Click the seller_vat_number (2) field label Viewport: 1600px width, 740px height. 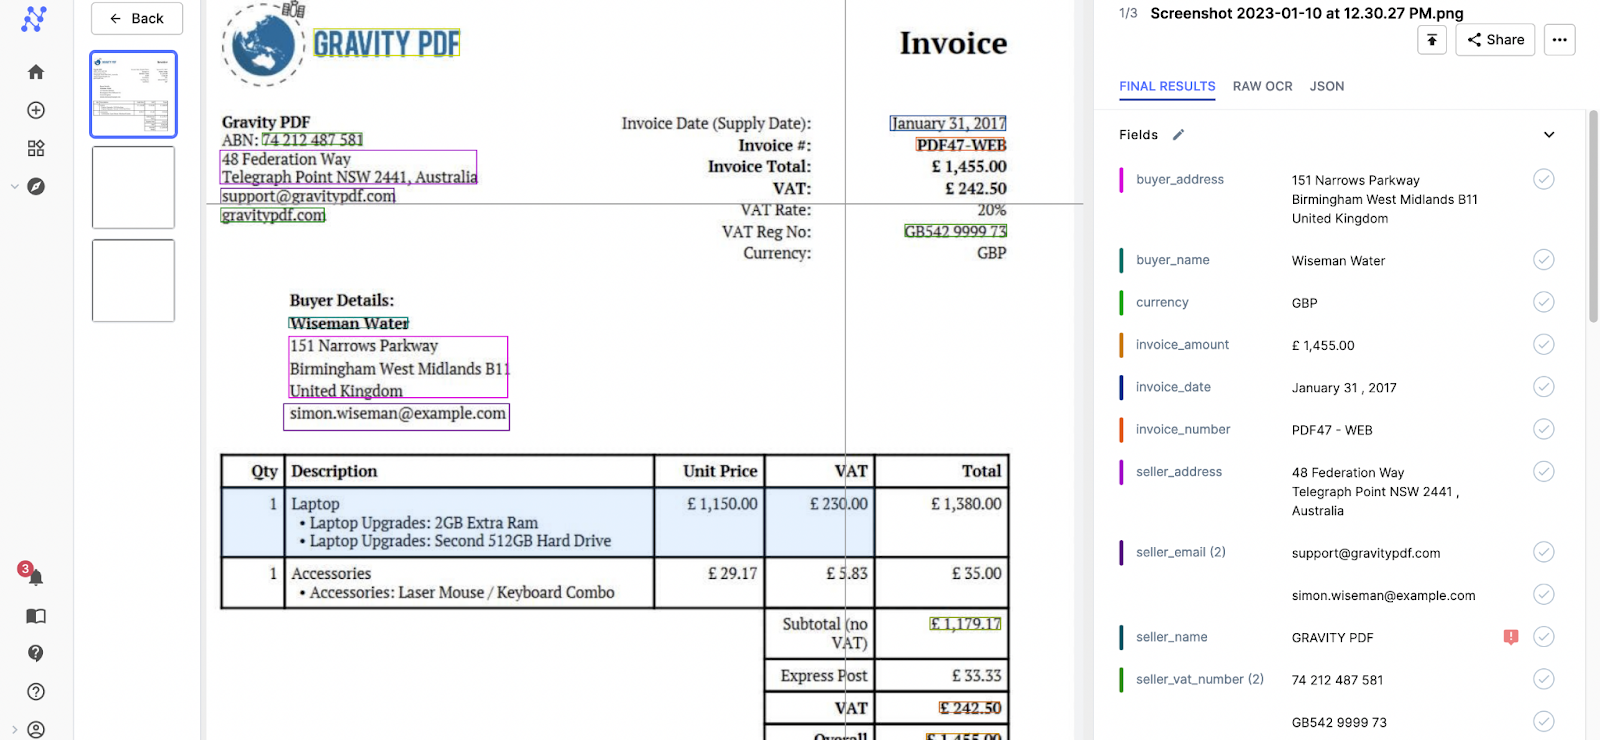pyautogui.click(x=1200, y=679)
